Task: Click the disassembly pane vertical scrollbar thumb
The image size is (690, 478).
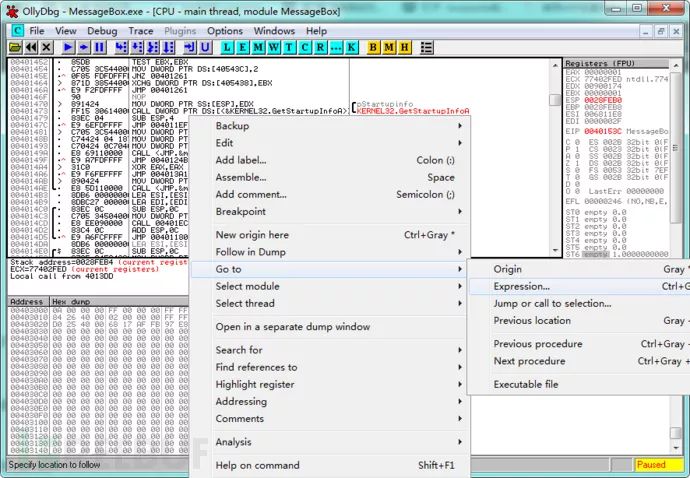Action: (x=555, y=100)
